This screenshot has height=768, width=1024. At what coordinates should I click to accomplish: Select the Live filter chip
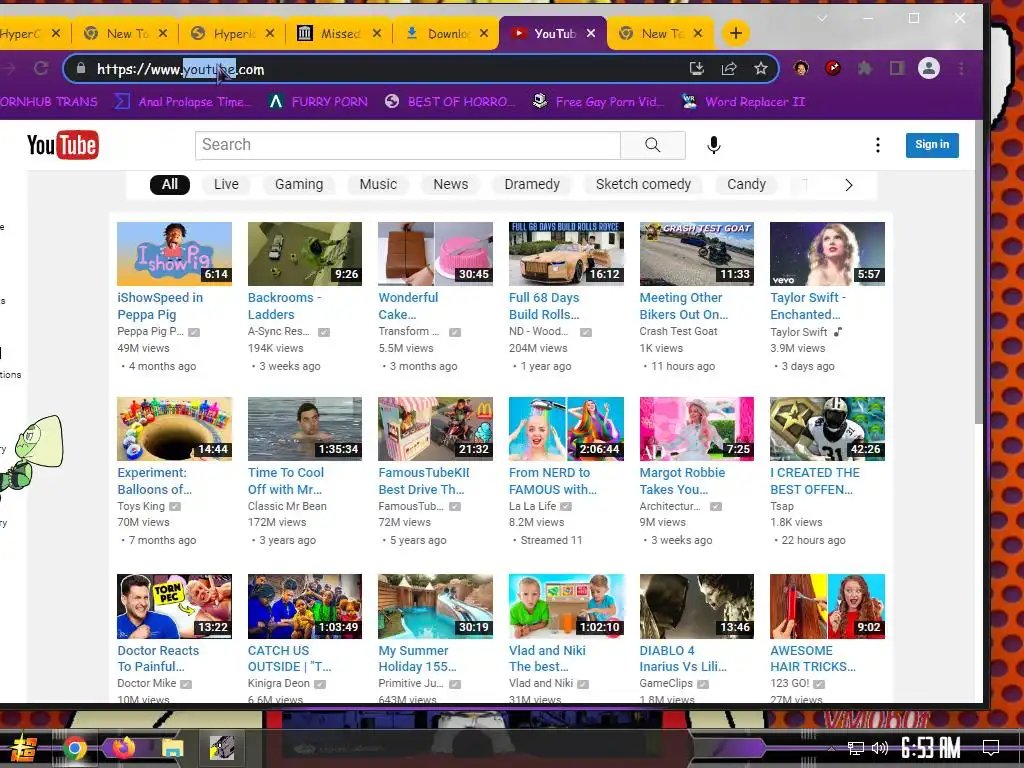point(226,185)
